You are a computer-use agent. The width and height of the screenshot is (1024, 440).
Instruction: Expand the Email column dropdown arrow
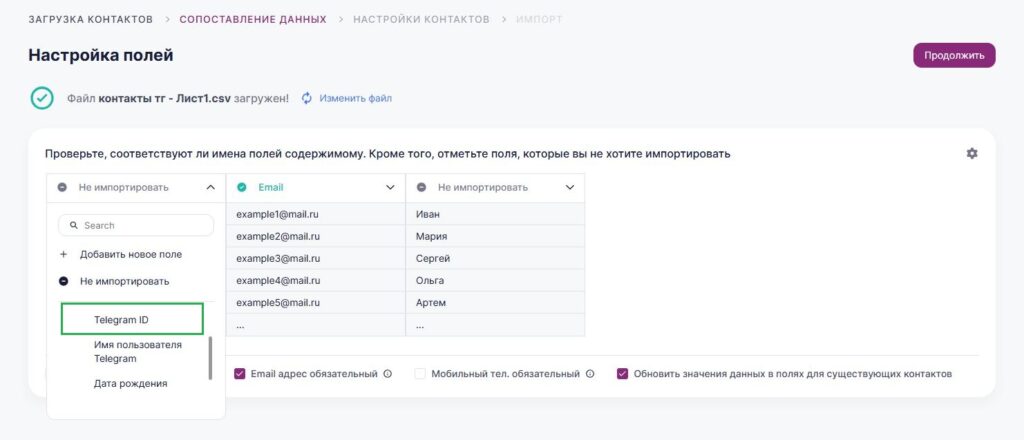tap(391, 187)
